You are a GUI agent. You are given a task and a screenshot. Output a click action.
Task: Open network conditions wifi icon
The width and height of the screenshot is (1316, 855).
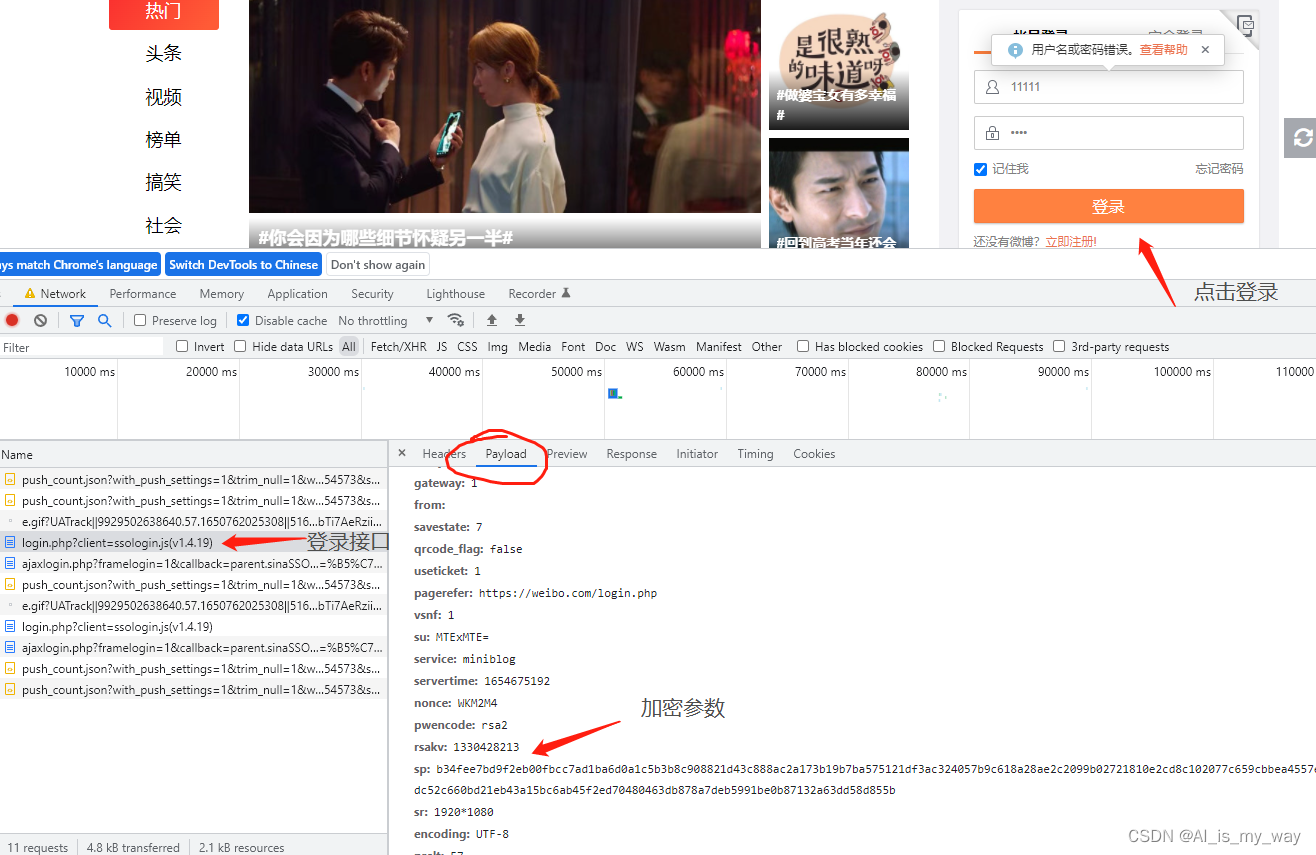456,320
